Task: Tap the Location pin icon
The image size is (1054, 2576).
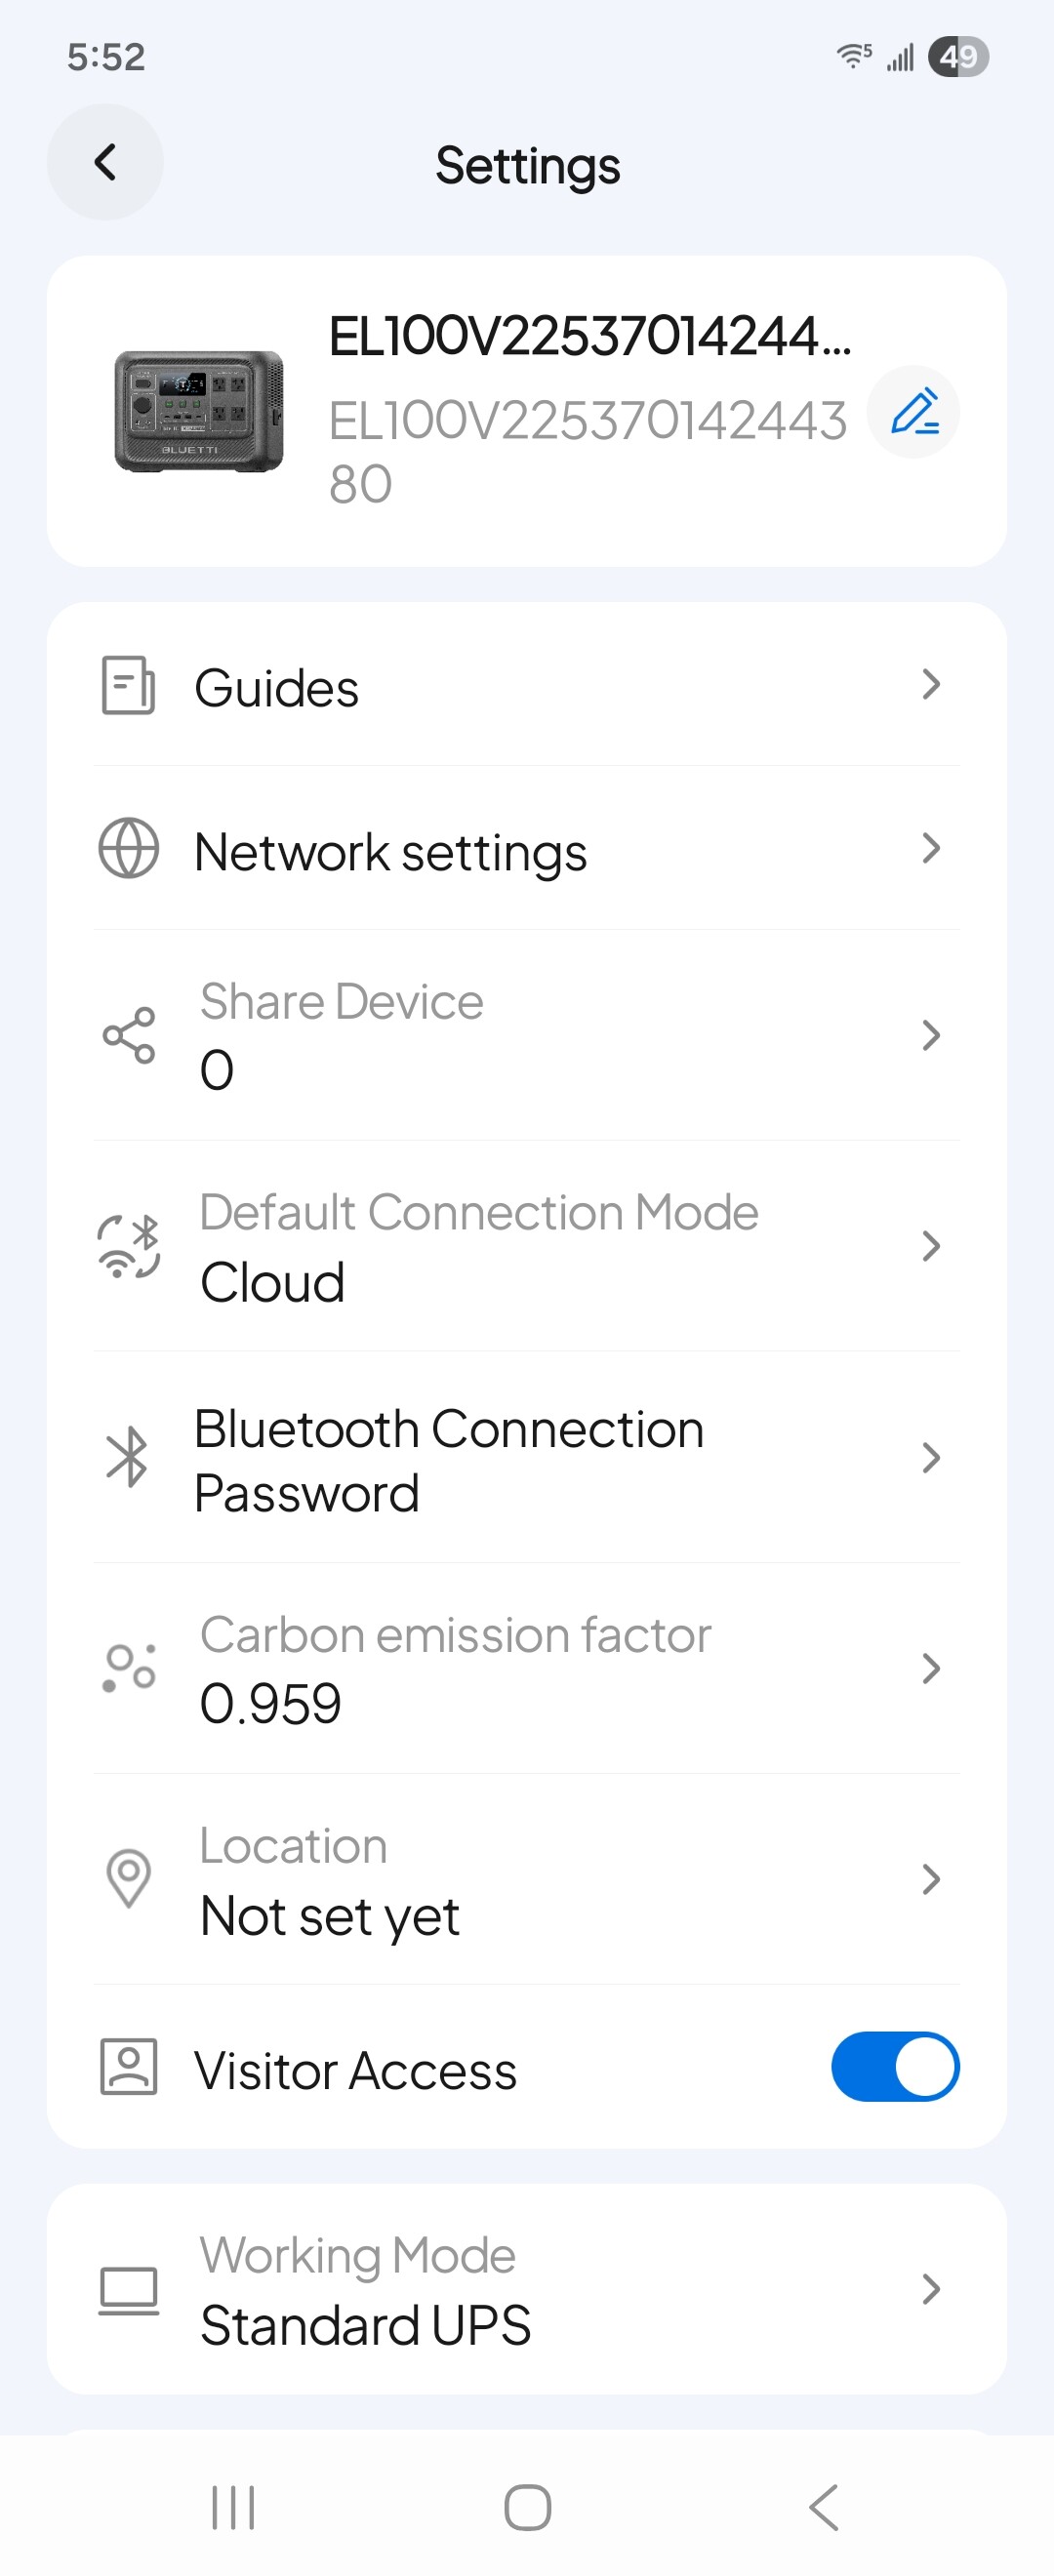Action: click(129, 1879)
